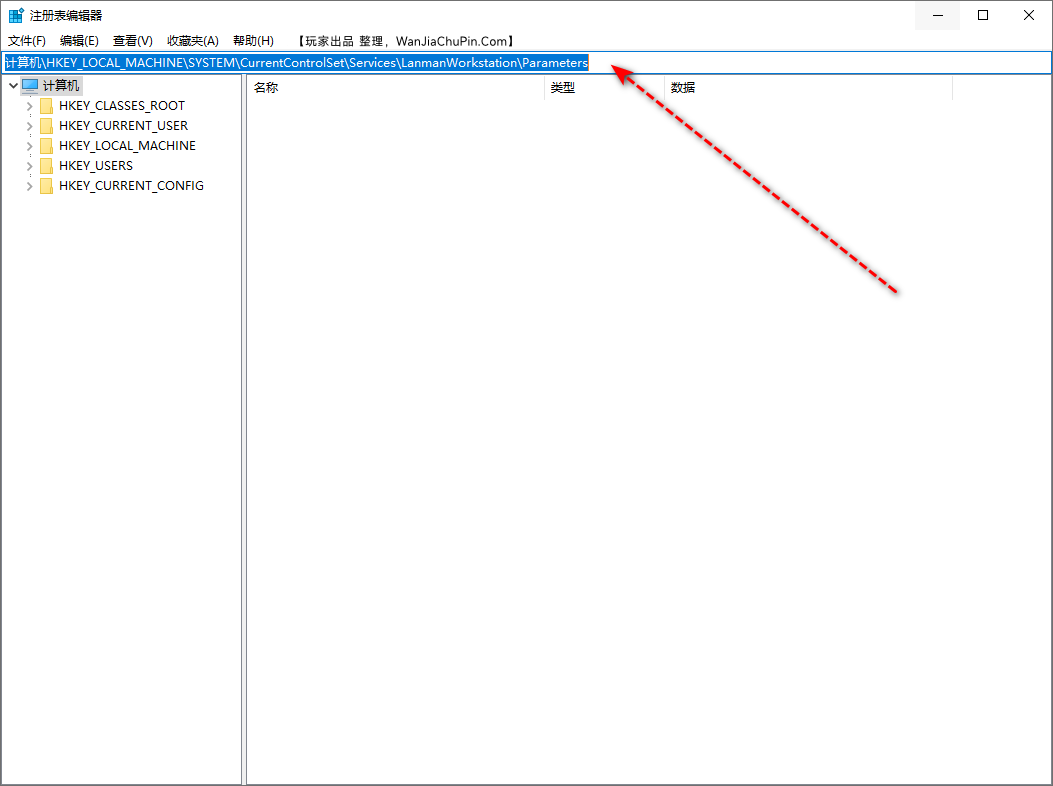The width and height of the screenshot is (1053, 786).
Task: Open the 收藏夹(A) menu
Action: click(192, 40)
